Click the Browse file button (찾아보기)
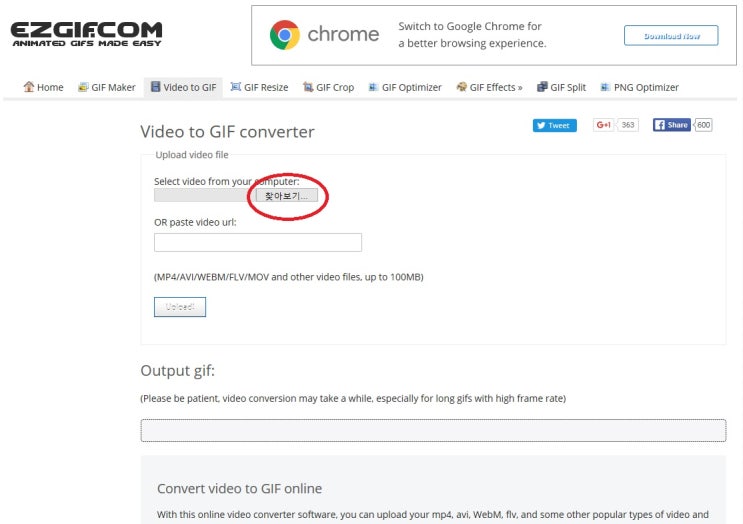The width and height of the screenshot is (743, 524). (287, 196)
